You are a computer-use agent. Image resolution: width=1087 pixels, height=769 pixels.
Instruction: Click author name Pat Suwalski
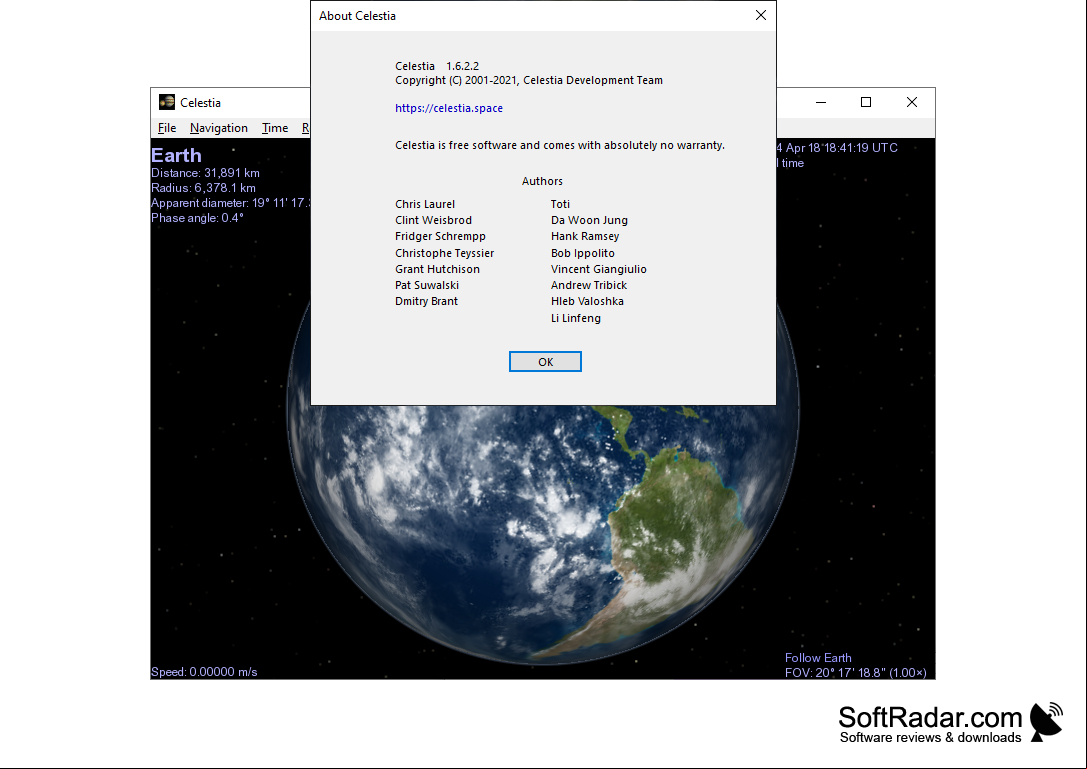click(x=427, y=285)
